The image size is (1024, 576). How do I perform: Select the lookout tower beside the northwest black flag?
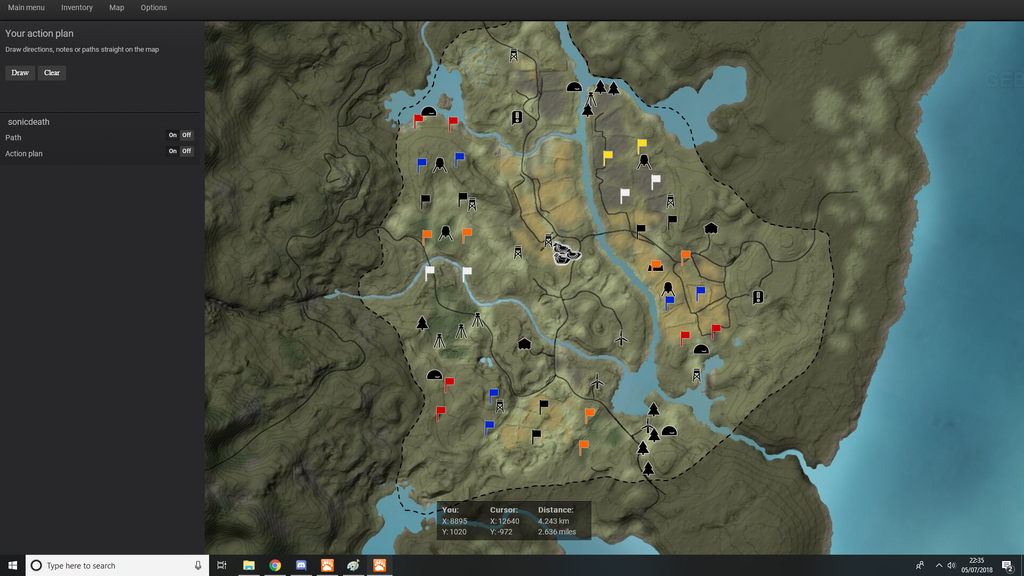[x=472, y=204]
